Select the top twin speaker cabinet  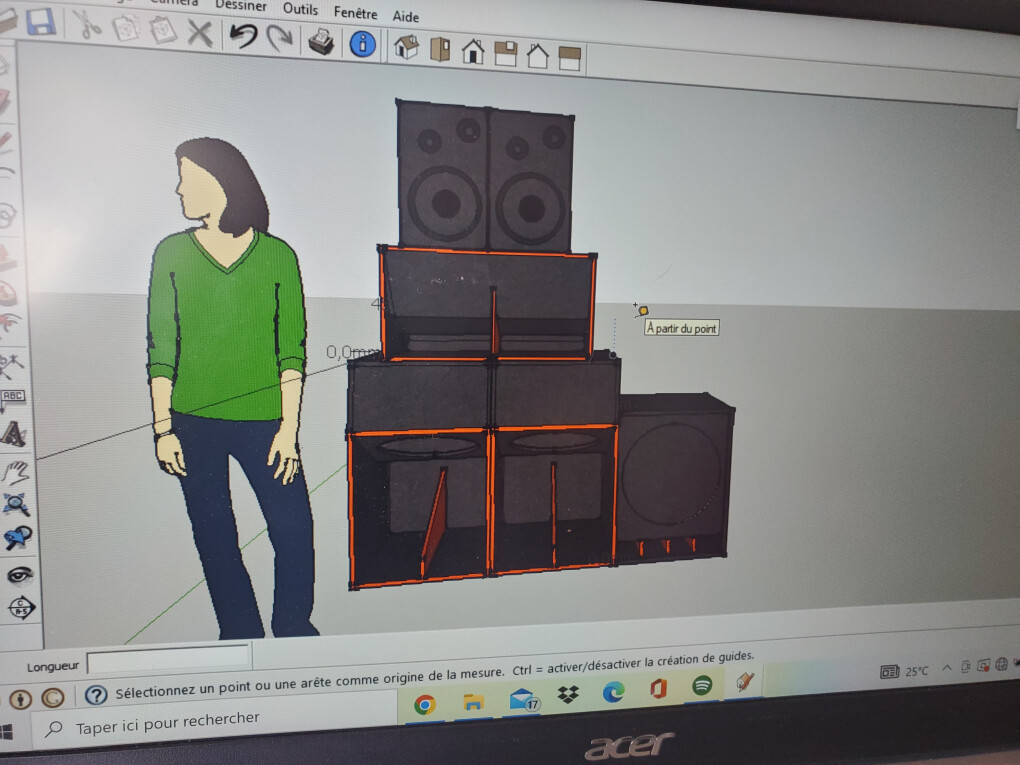click(485, 176)
